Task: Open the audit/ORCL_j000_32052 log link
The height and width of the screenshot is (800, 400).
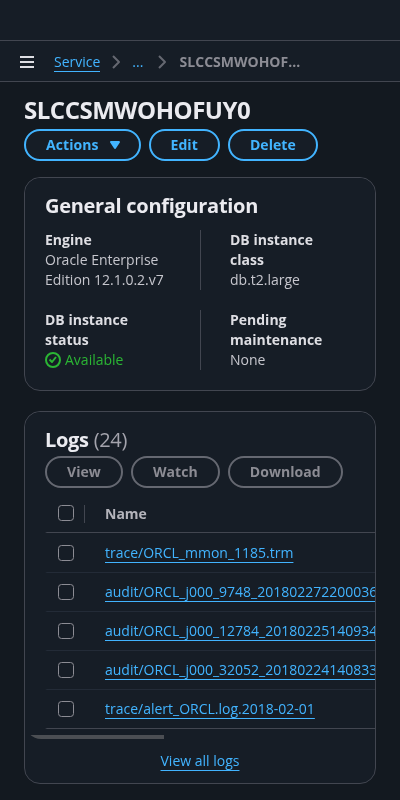Action: [x=240, y=670]
